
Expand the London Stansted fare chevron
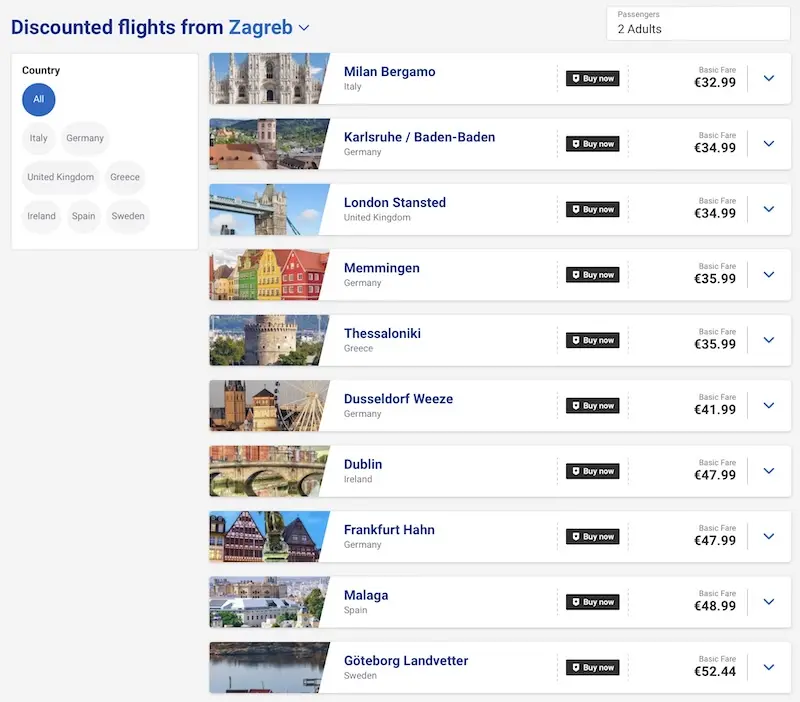[769, 209]
